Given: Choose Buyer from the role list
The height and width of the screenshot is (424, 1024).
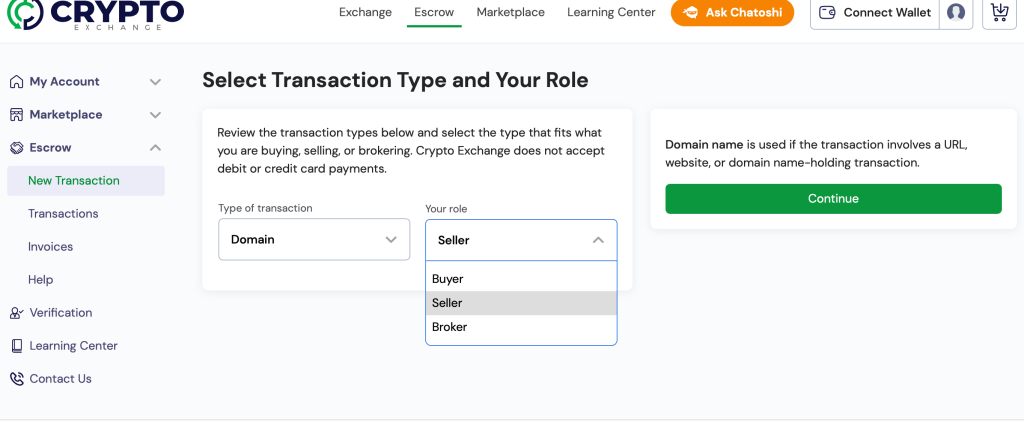Looking at the screenshot, I should (x=448, y=279).
